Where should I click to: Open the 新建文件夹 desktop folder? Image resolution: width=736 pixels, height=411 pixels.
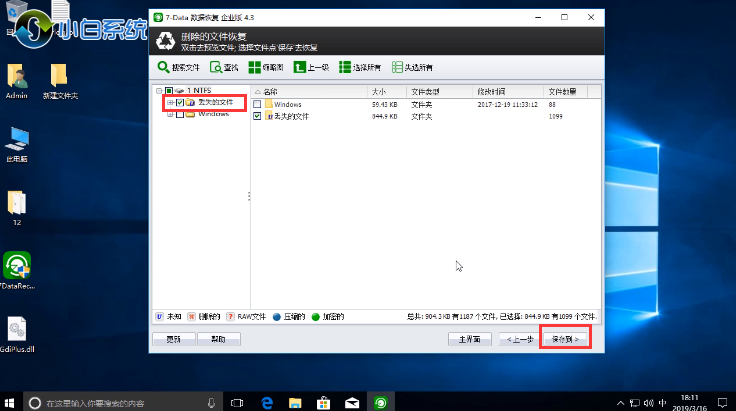coord(60,81)
